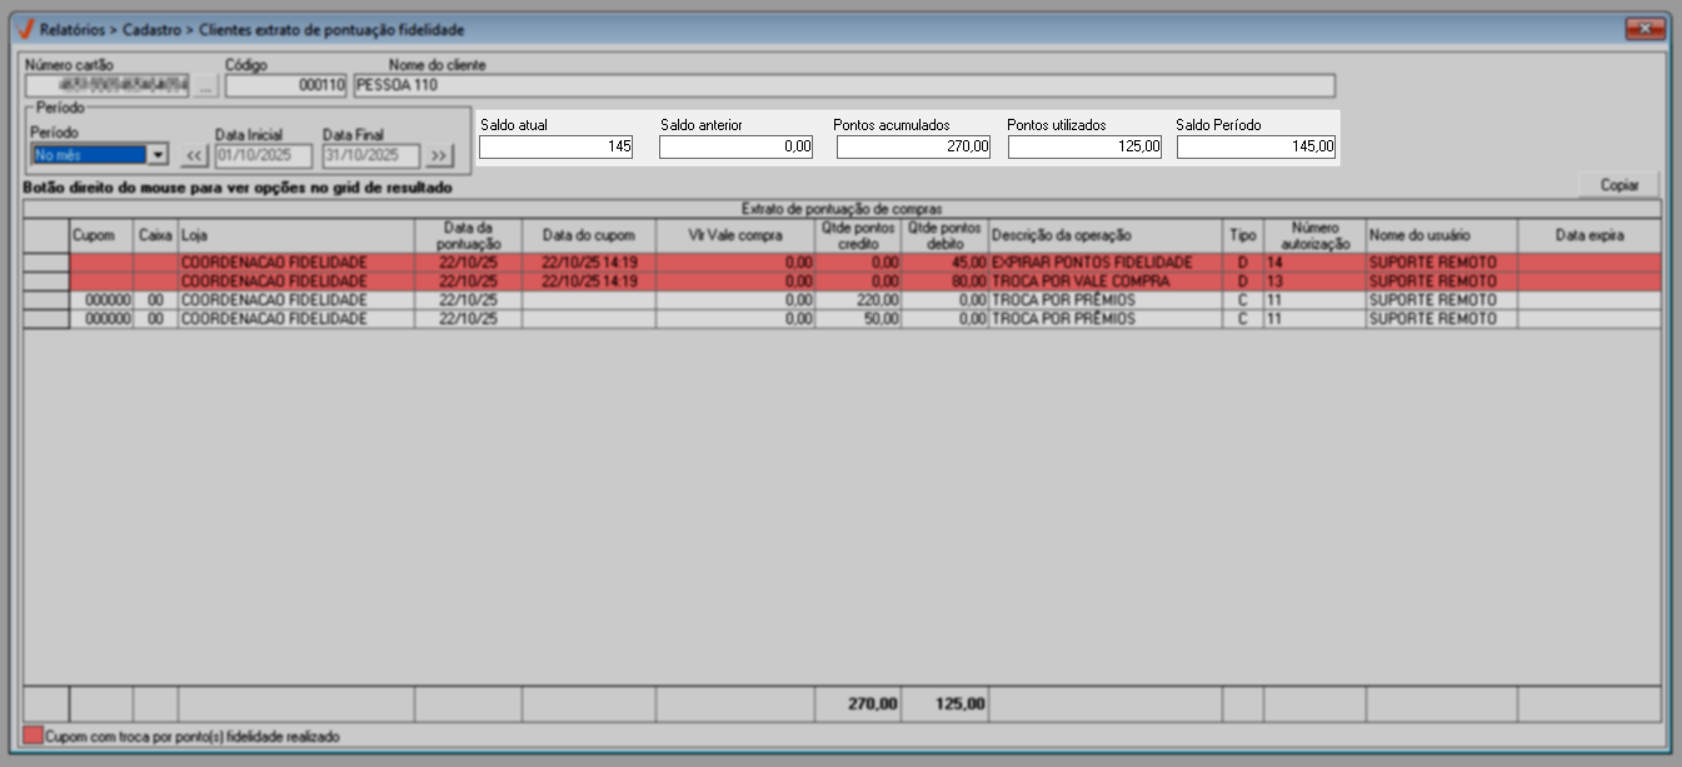
Task: Close the fidelity statement window
Action: [1644, 29]
